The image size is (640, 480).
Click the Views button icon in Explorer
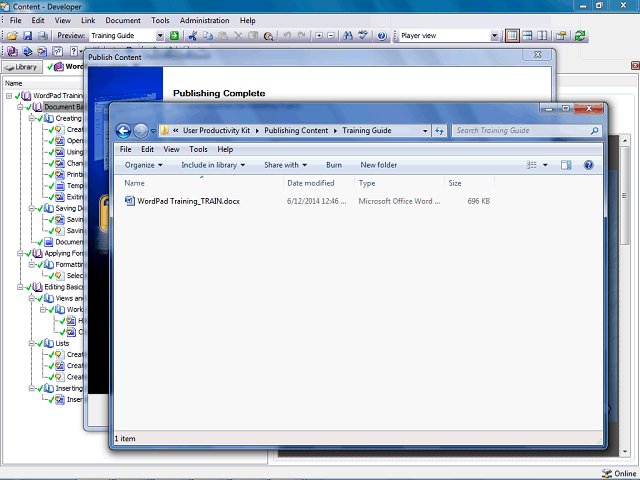pos(531,165)
